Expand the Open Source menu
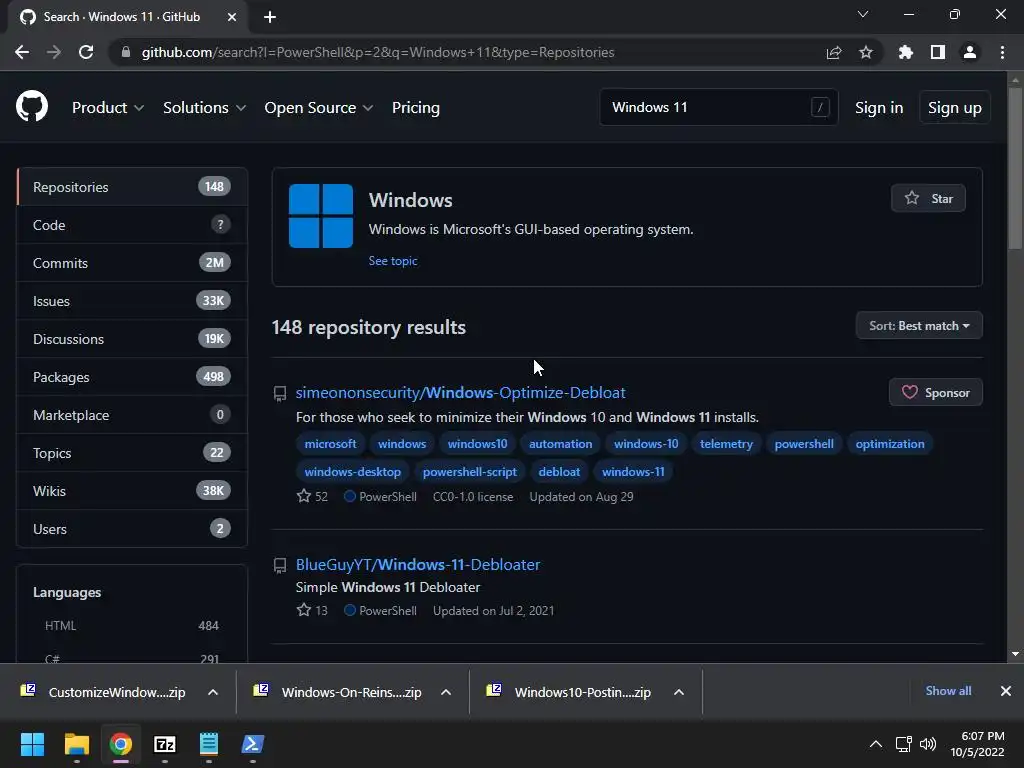Image resolution: width=1024 pixels, height=768 pixels. coord(319,108)
